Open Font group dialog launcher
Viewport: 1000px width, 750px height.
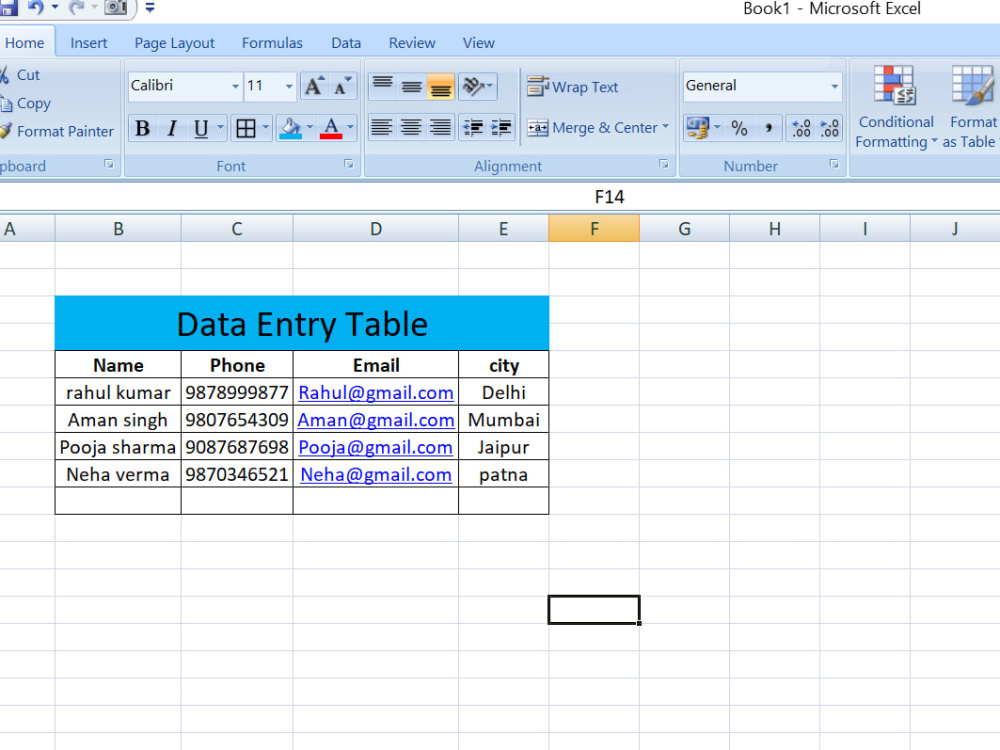tap(348, 165)
